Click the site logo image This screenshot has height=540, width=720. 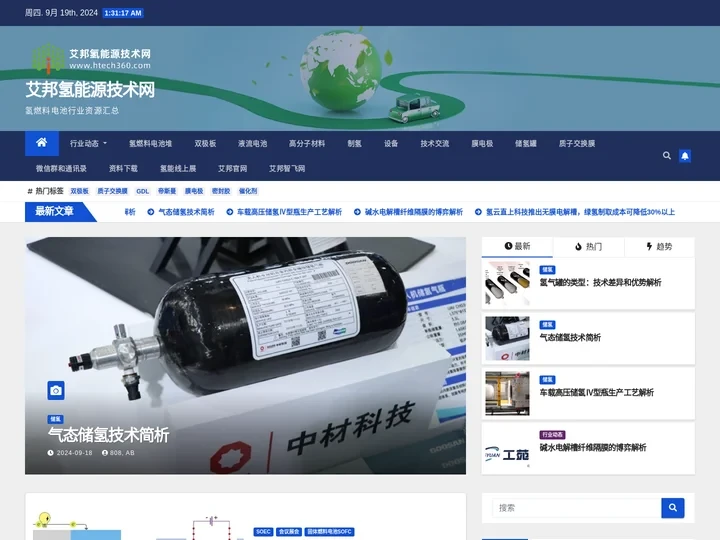click(x=91, y=58)
